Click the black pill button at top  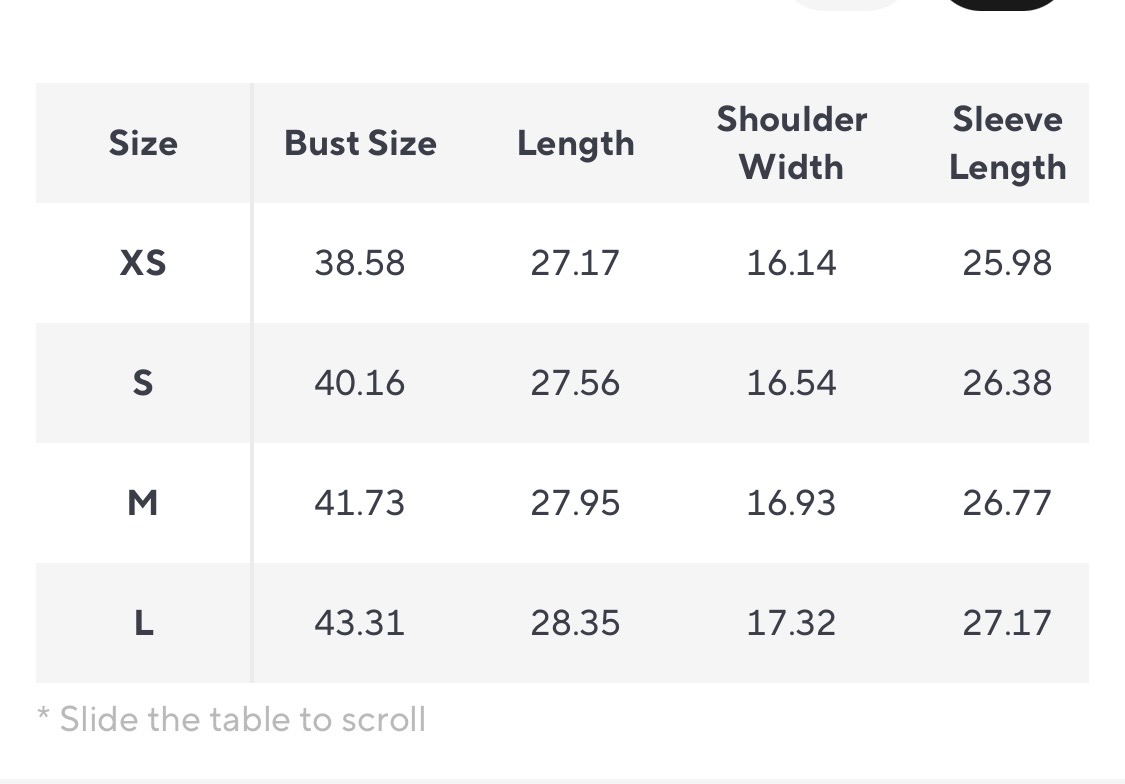tap(1002, 3)
